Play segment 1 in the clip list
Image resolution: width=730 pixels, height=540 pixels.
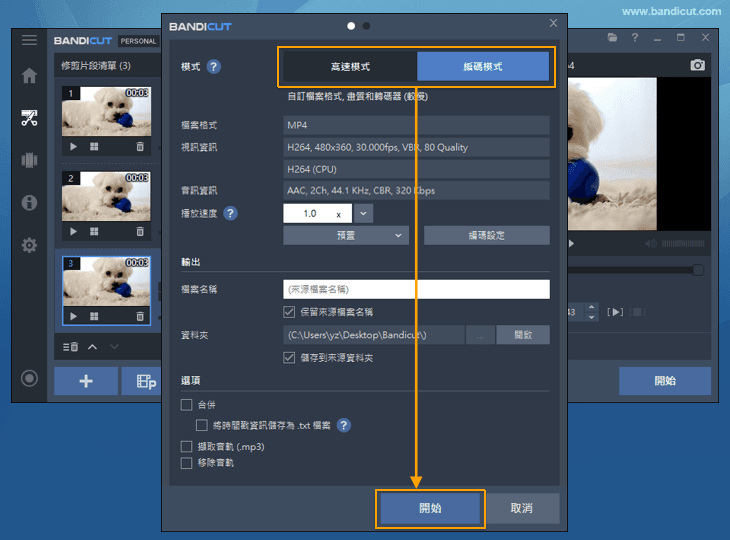[x=73, y=147]
